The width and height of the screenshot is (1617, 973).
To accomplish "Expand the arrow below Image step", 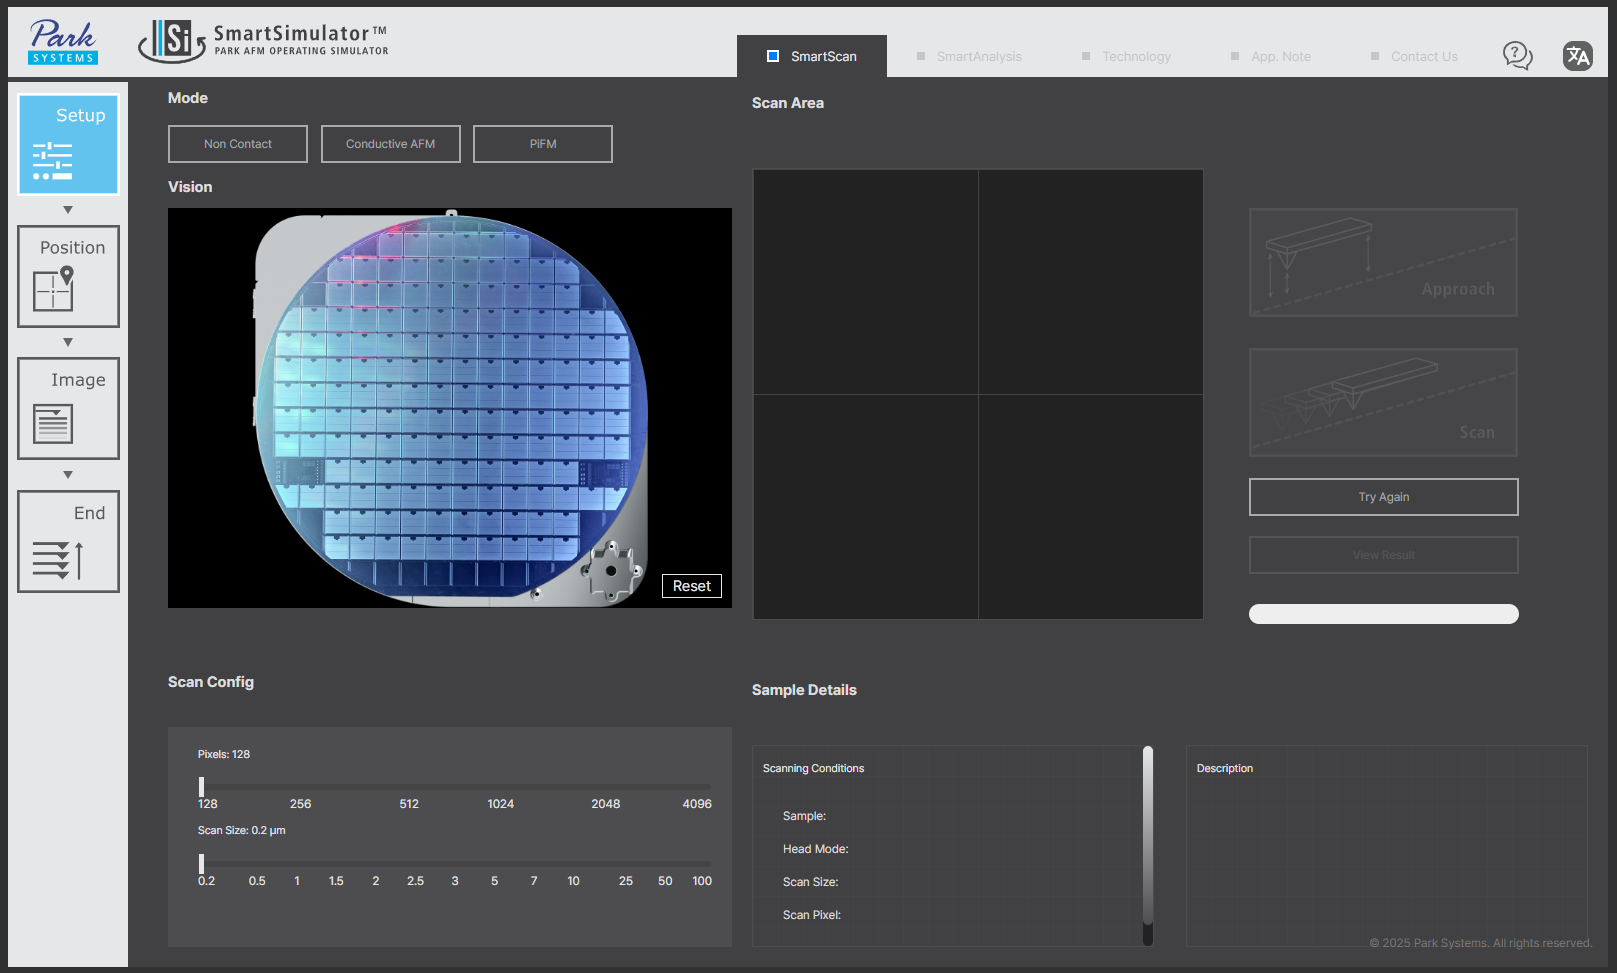I will [x=68, y=473].
